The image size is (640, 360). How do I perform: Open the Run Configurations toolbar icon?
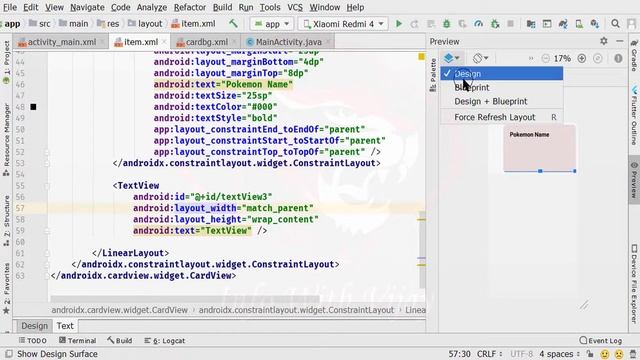point(547,24)
